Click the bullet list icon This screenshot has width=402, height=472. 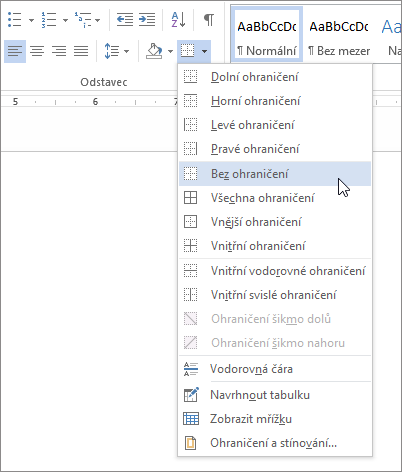[14, 20]
